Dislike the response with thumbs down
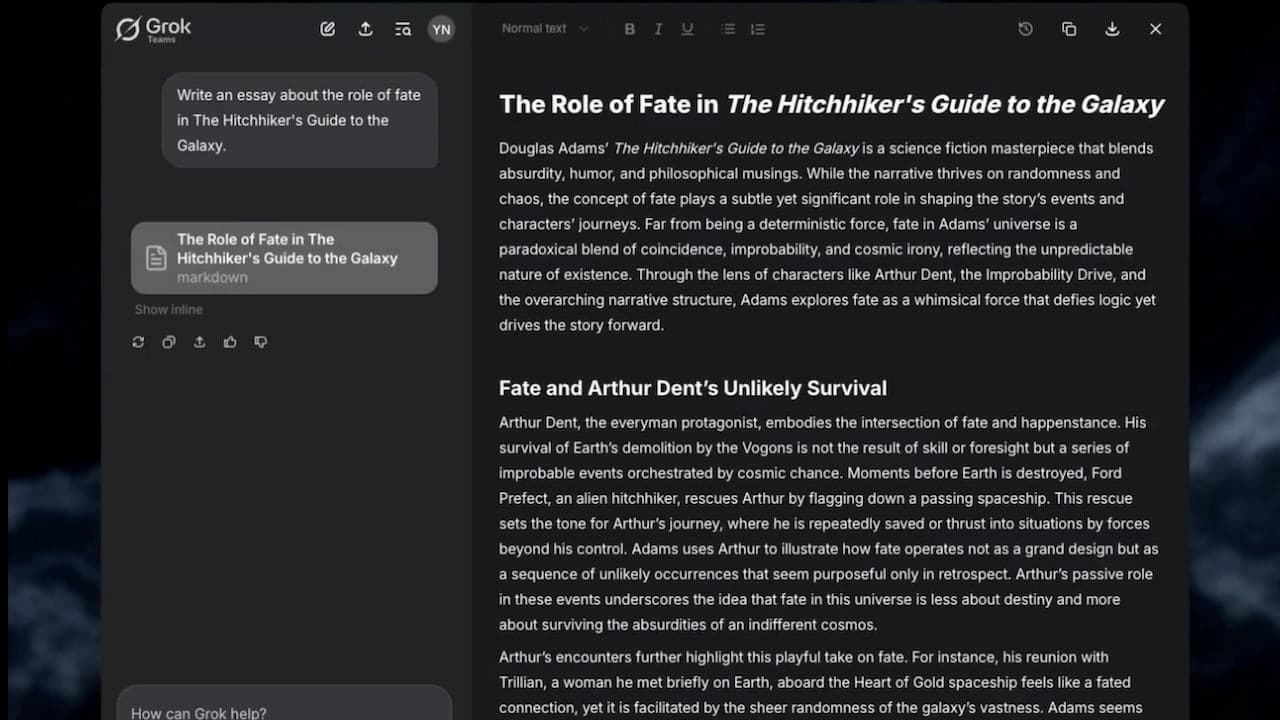The height and width of the screenshot is (720, 1280). pos(261,342)
